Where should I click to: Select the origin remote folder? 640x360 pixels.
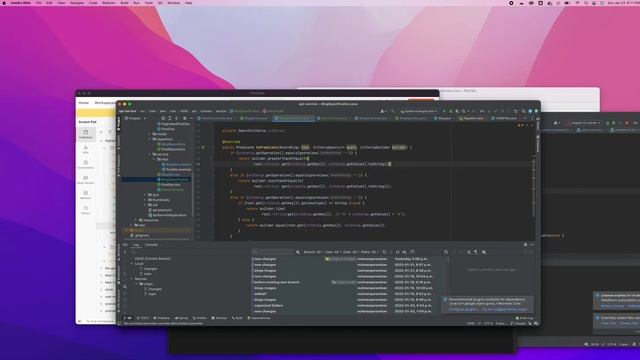coord(146,284)
